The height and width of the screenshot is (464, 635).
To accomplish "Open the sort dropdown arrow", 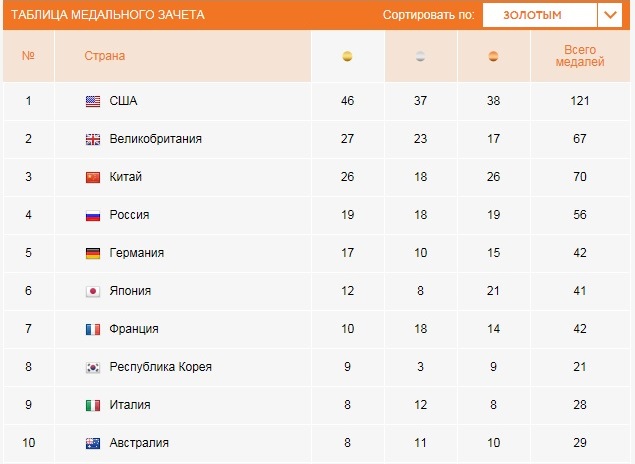I will [610, 15].
